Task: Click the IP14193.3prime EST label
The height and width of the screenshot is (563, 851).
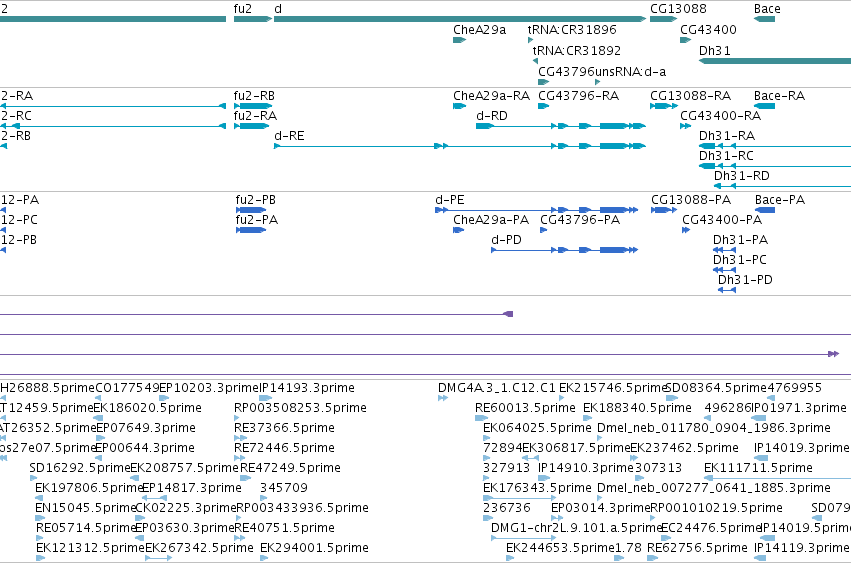Action: tap(307, 388)
